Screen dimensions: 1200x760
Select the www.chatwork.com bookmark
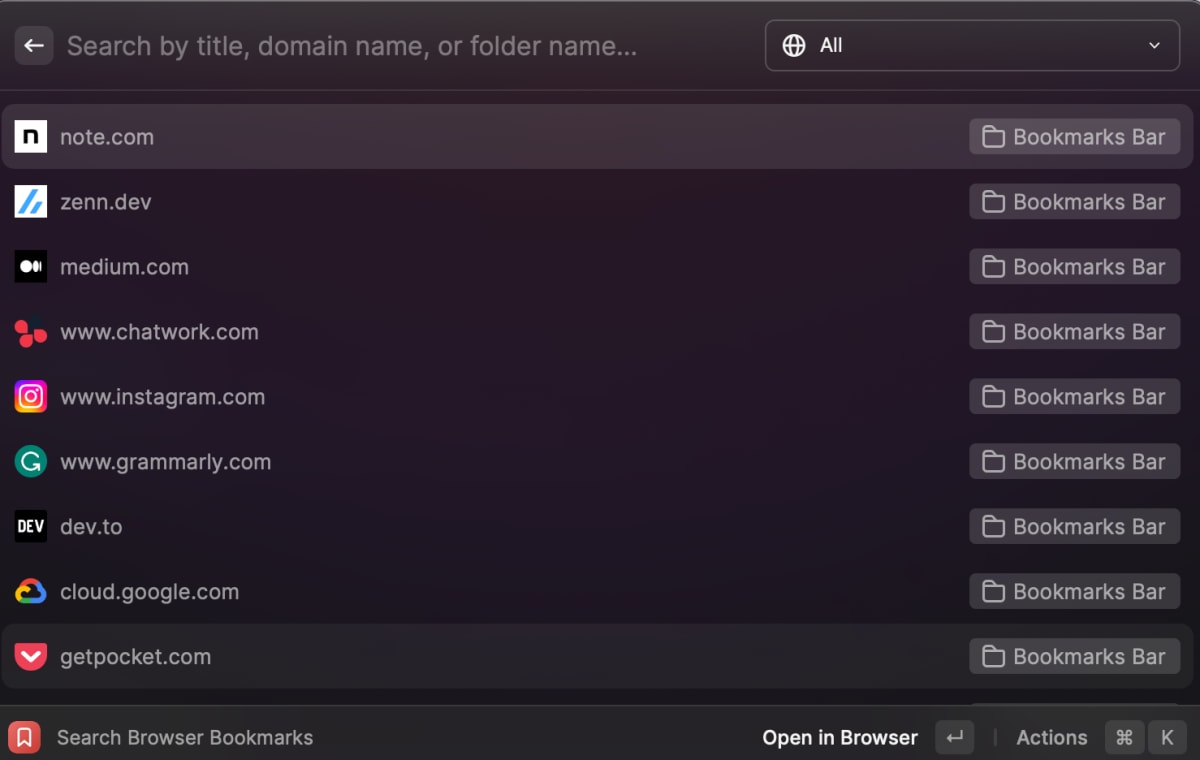coord(597,332)
